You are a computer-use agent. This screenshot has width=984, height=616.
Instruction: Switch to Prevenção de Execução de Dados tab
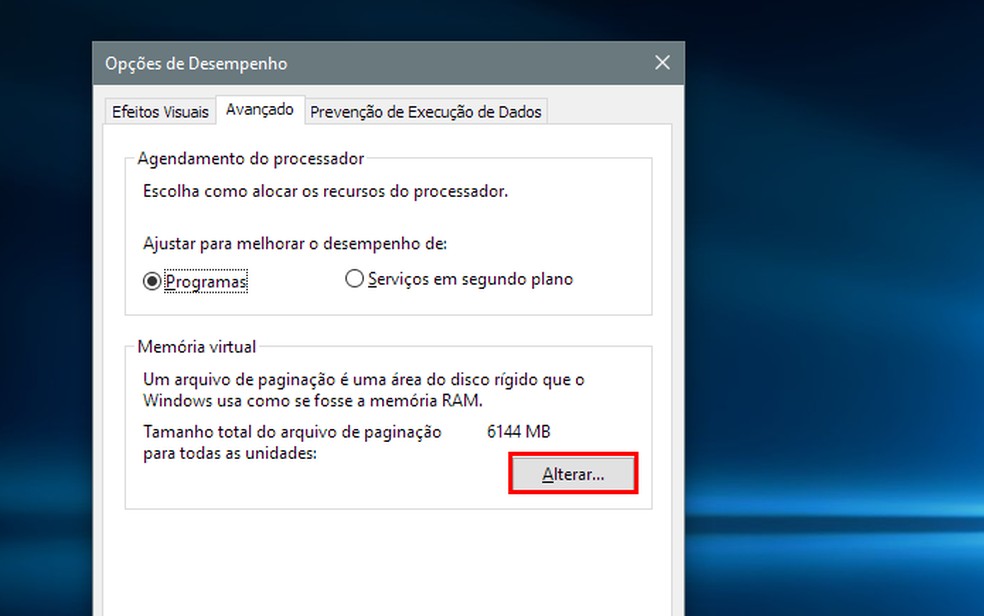coord(425,112)
